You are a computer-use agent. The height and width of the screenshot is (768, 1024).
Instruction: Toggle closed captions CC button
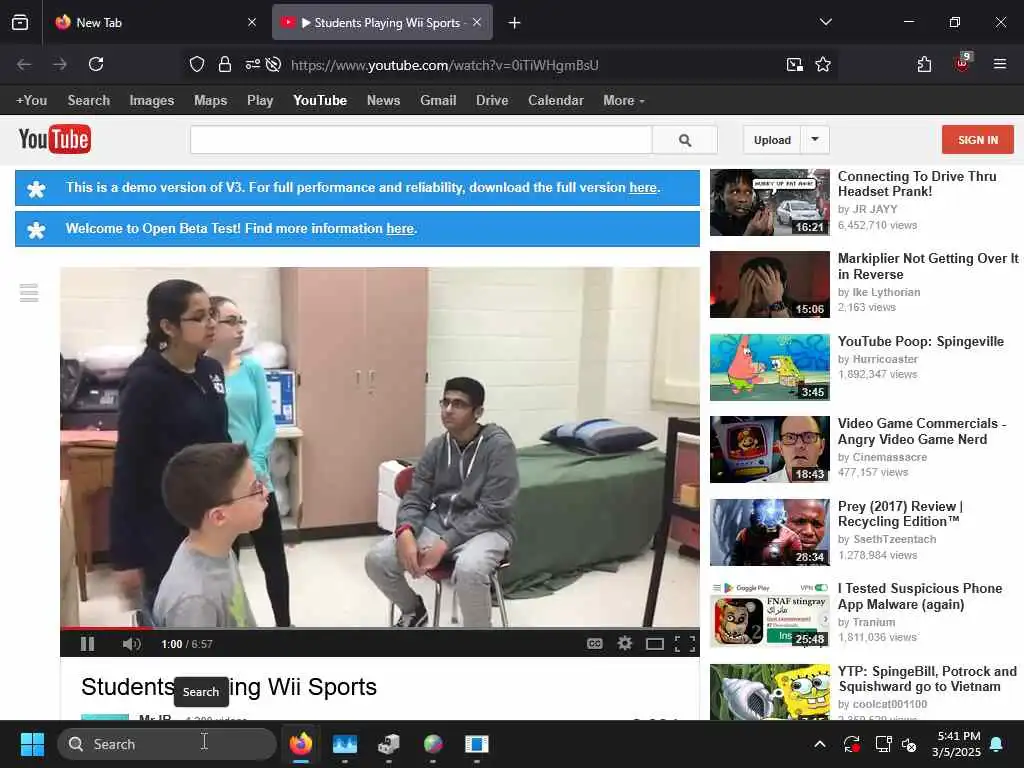(594, 644)
